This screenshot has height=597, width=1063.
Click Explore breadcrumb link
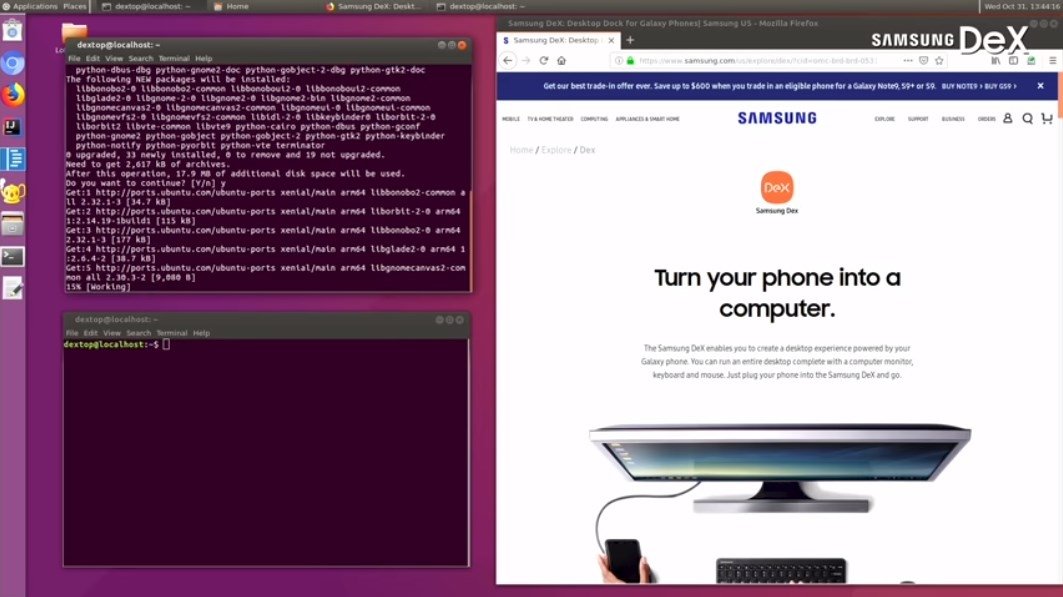click(557, 150)
